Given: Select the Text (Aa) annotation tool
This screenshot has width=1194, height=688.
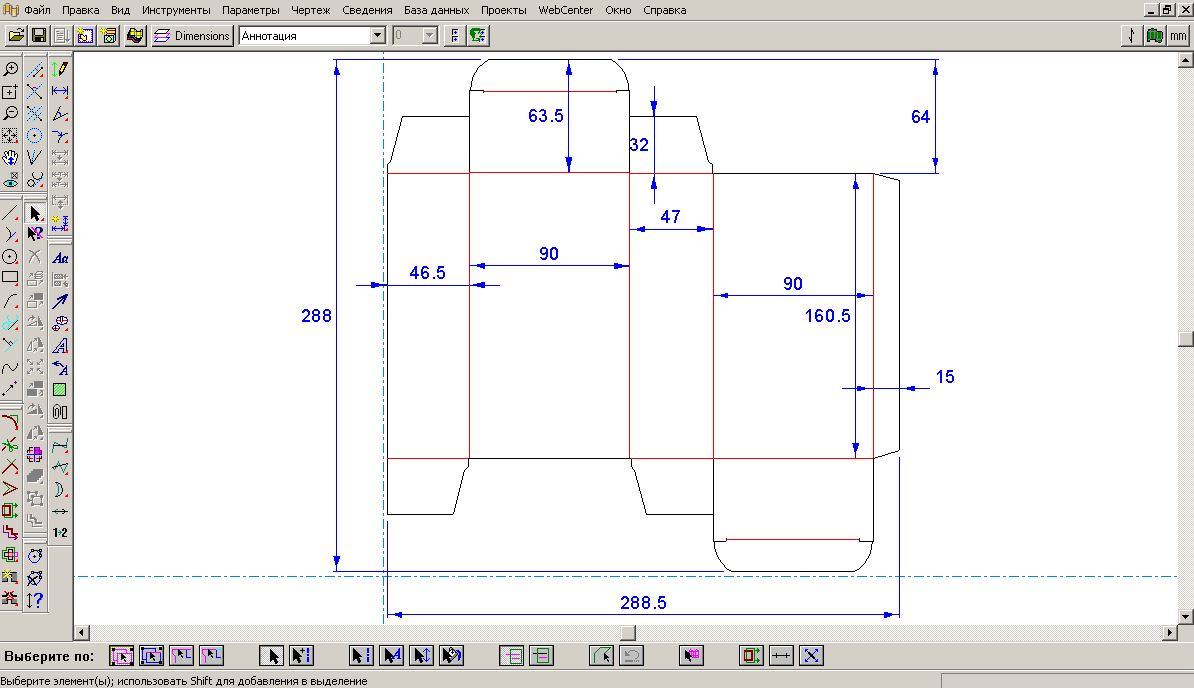Looking at the screenshot, I should coord(60,257).
